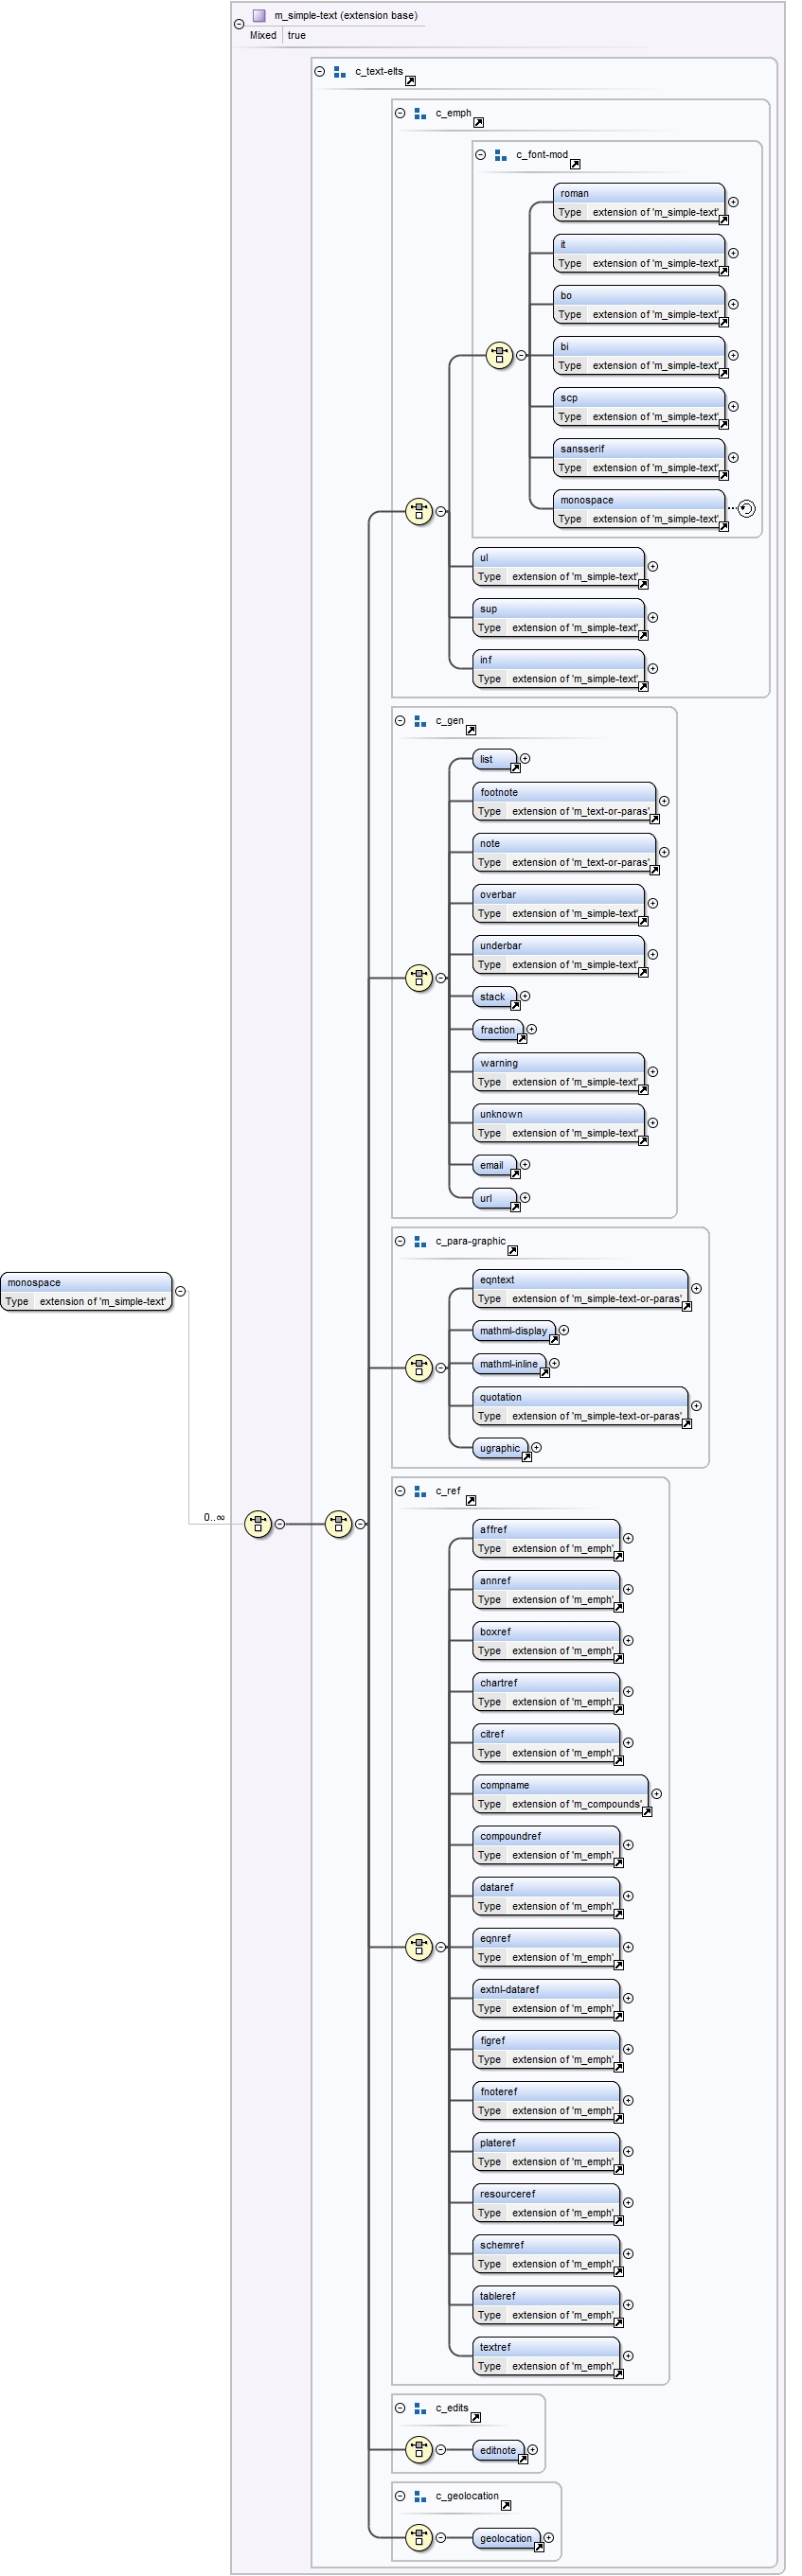Select the c_para-graphic choice compositor icon
Screen dimensions: 802x2576
tap(418, 1367)
